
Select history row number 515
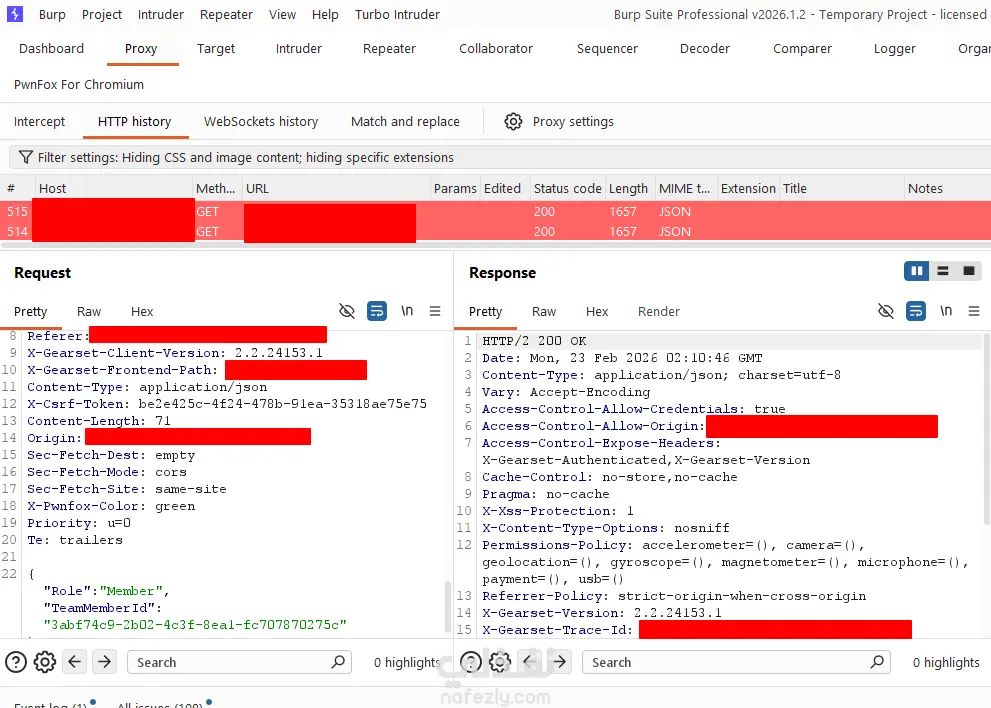pyautogui.click(x=496, y=212)
